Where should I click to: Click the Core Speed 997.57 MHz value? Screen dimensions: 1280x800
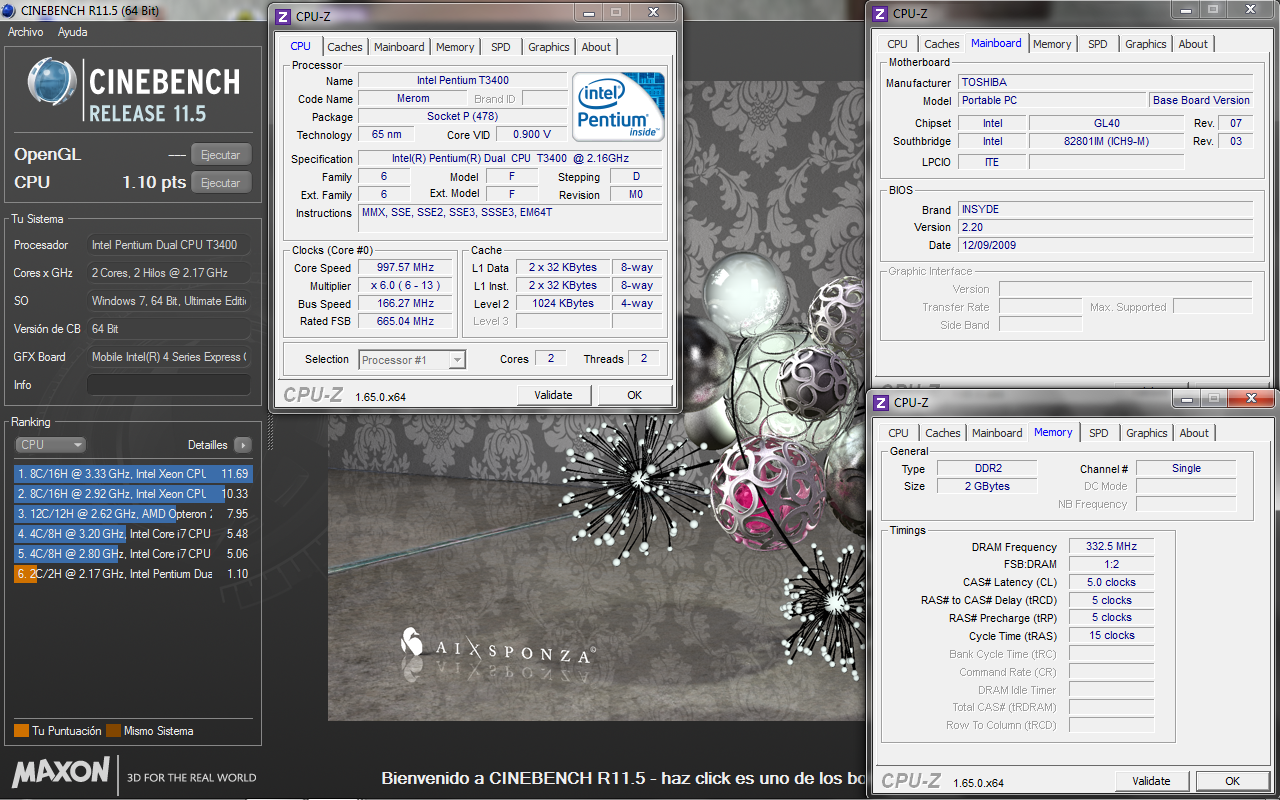[x=403, y=268]
